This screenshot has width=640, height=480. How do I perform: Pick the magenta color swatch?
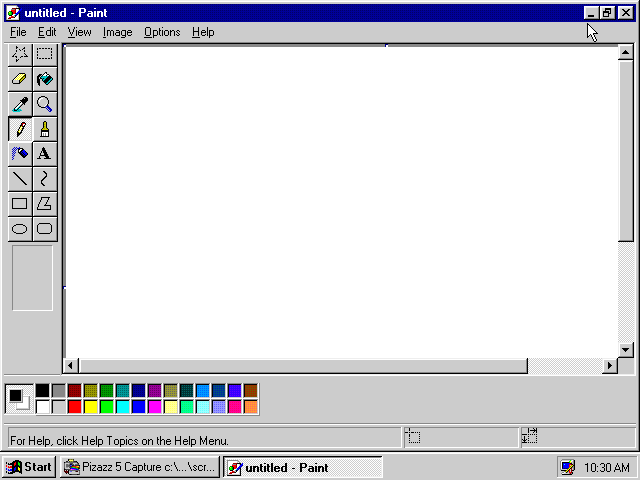click(x=155, y=407)
